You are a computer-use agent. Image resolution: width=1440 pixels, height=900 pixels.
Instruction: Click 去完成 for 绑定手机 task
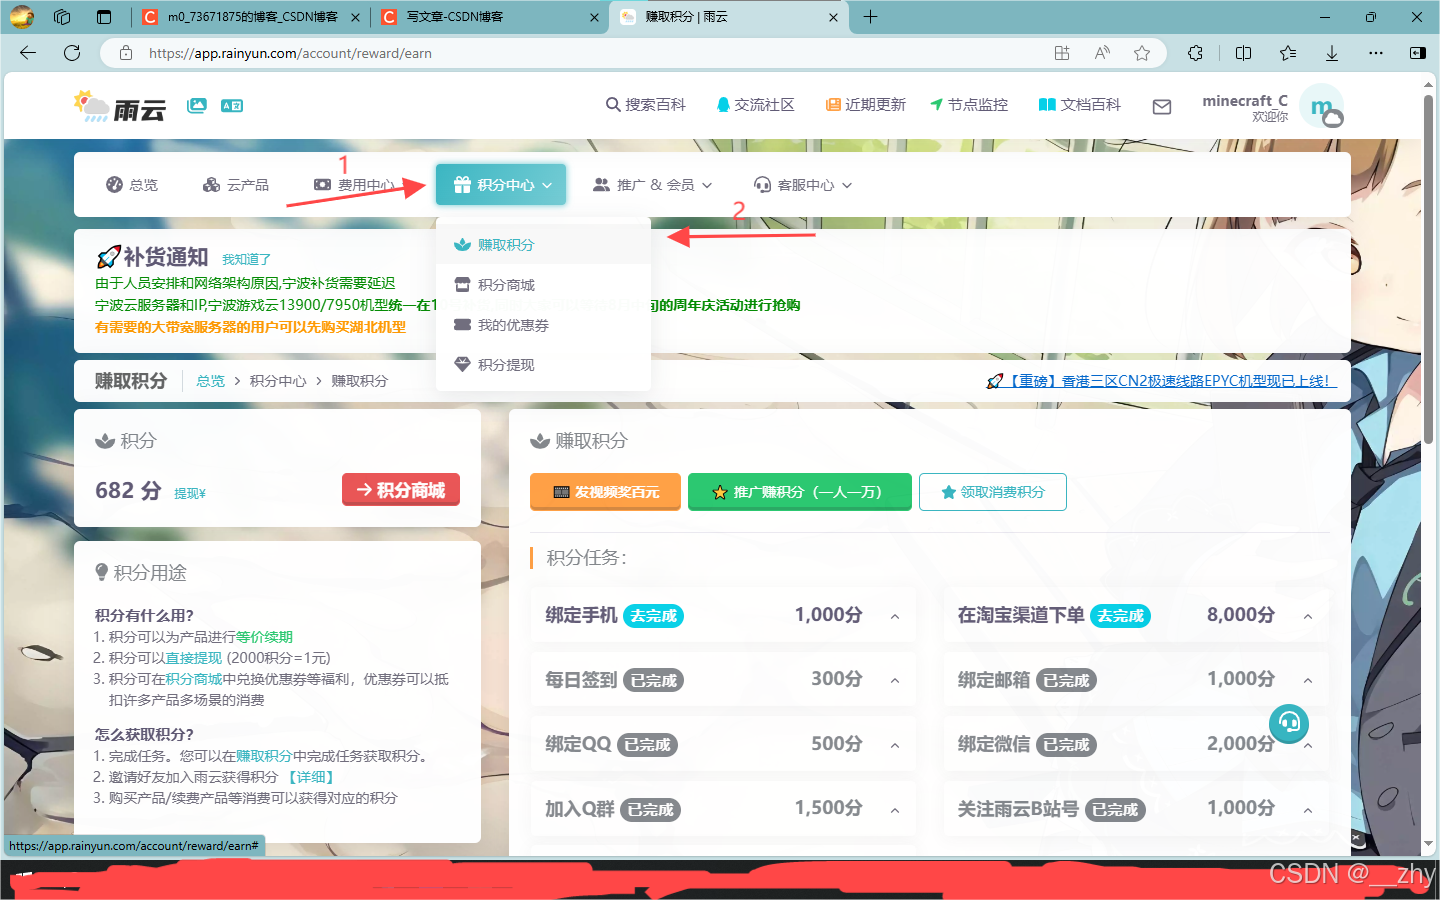click(x=654, y=616)
